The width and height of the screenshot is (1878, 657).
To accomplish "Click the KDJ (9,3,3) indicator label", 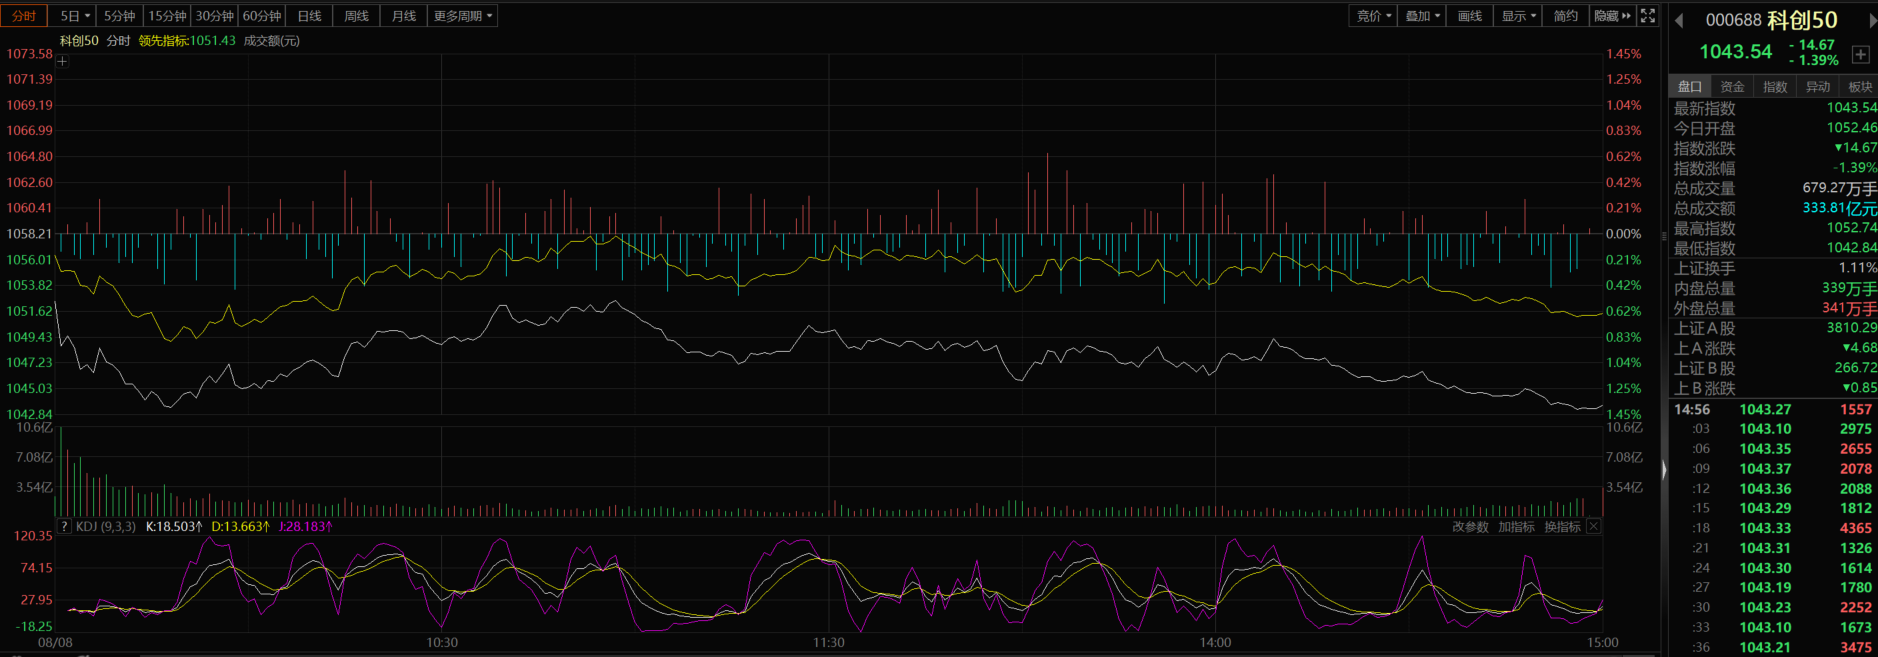I will point(106,526).
